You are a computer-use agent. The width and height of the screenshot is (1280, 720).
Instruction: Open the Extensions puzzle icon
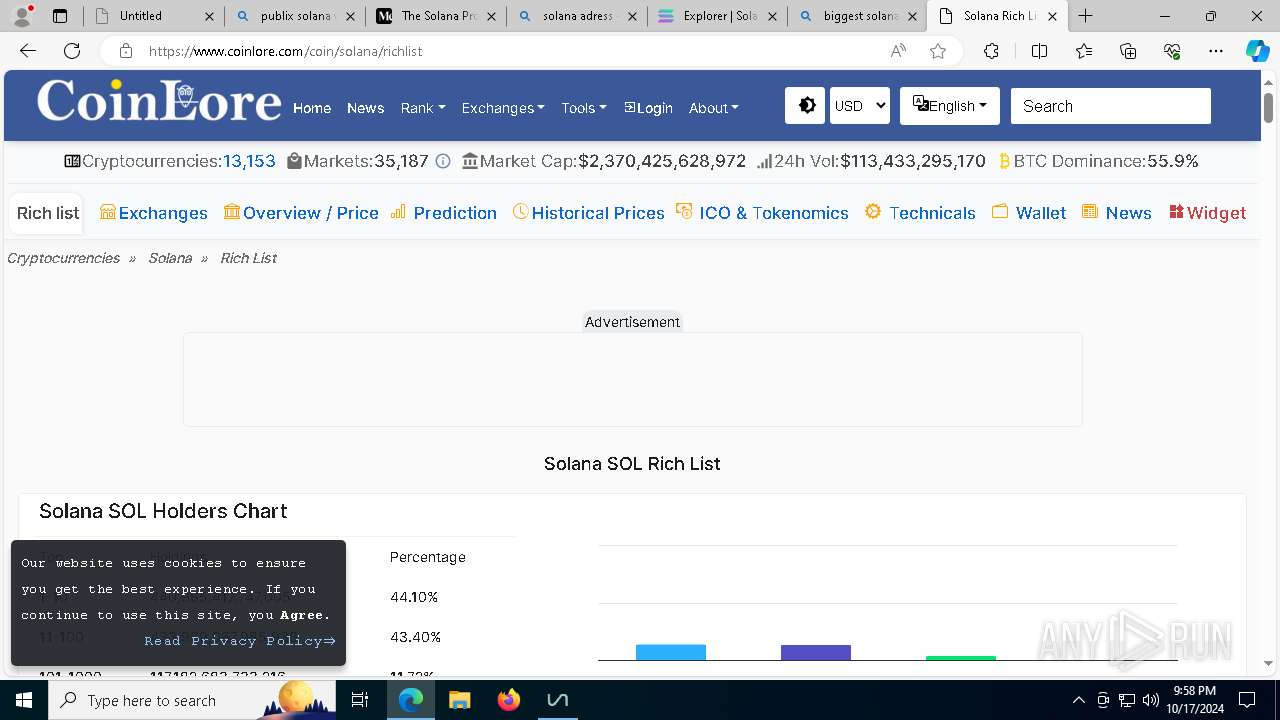point(991,51)
